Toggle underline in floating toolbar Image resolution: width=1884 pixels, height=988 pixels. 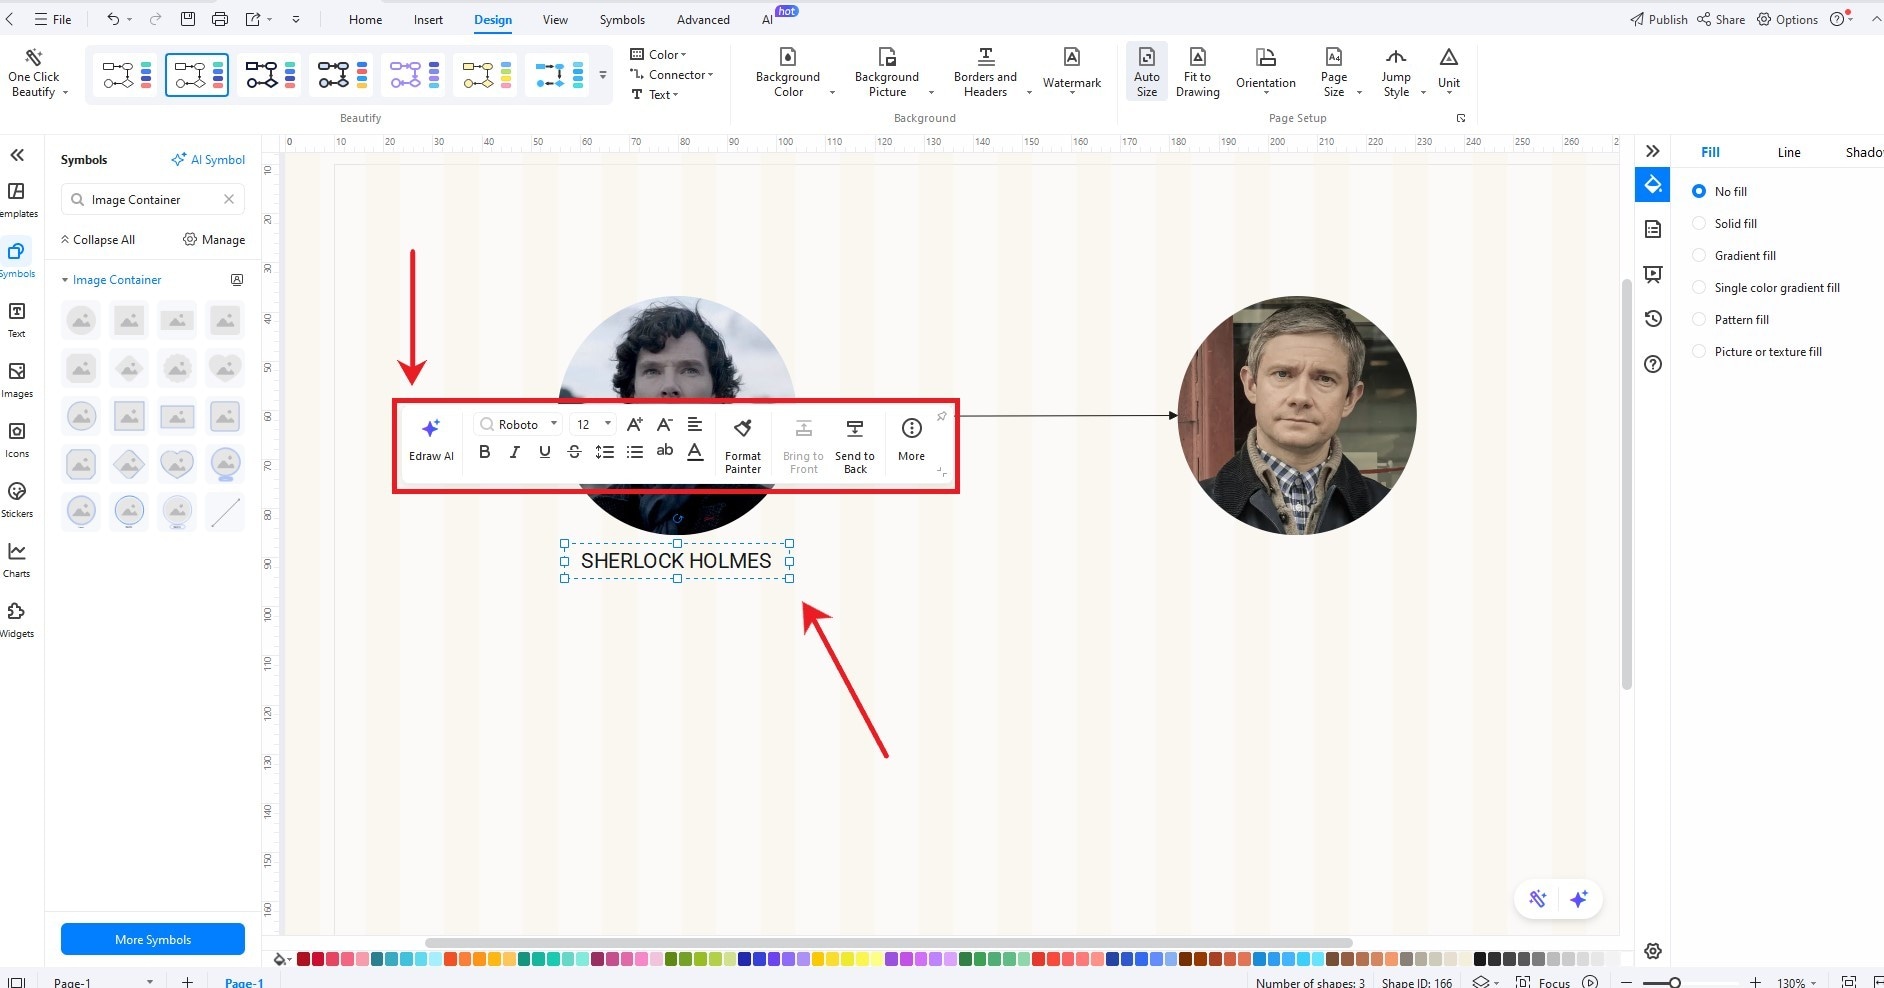[x=544, y=452]
